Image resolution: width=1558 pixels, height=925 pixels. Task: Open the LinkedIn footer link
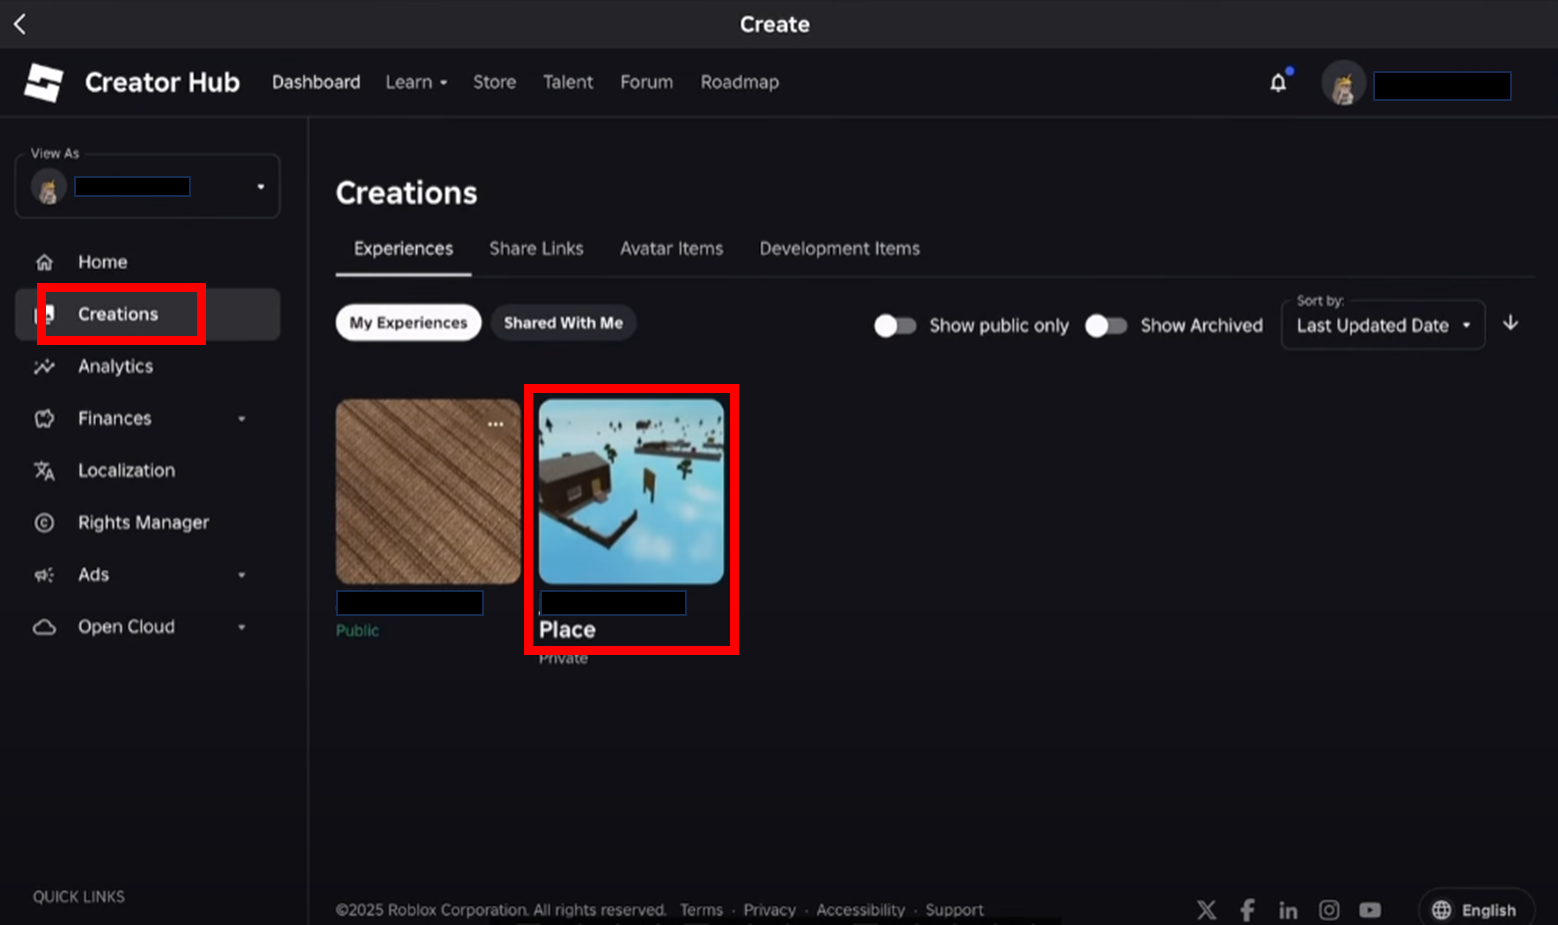tap(1288, 910)
